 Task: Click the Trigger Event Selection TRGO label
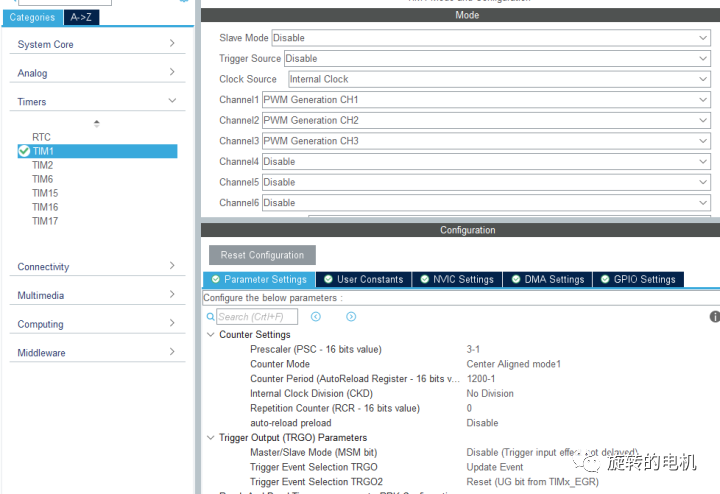click(314, 467)
